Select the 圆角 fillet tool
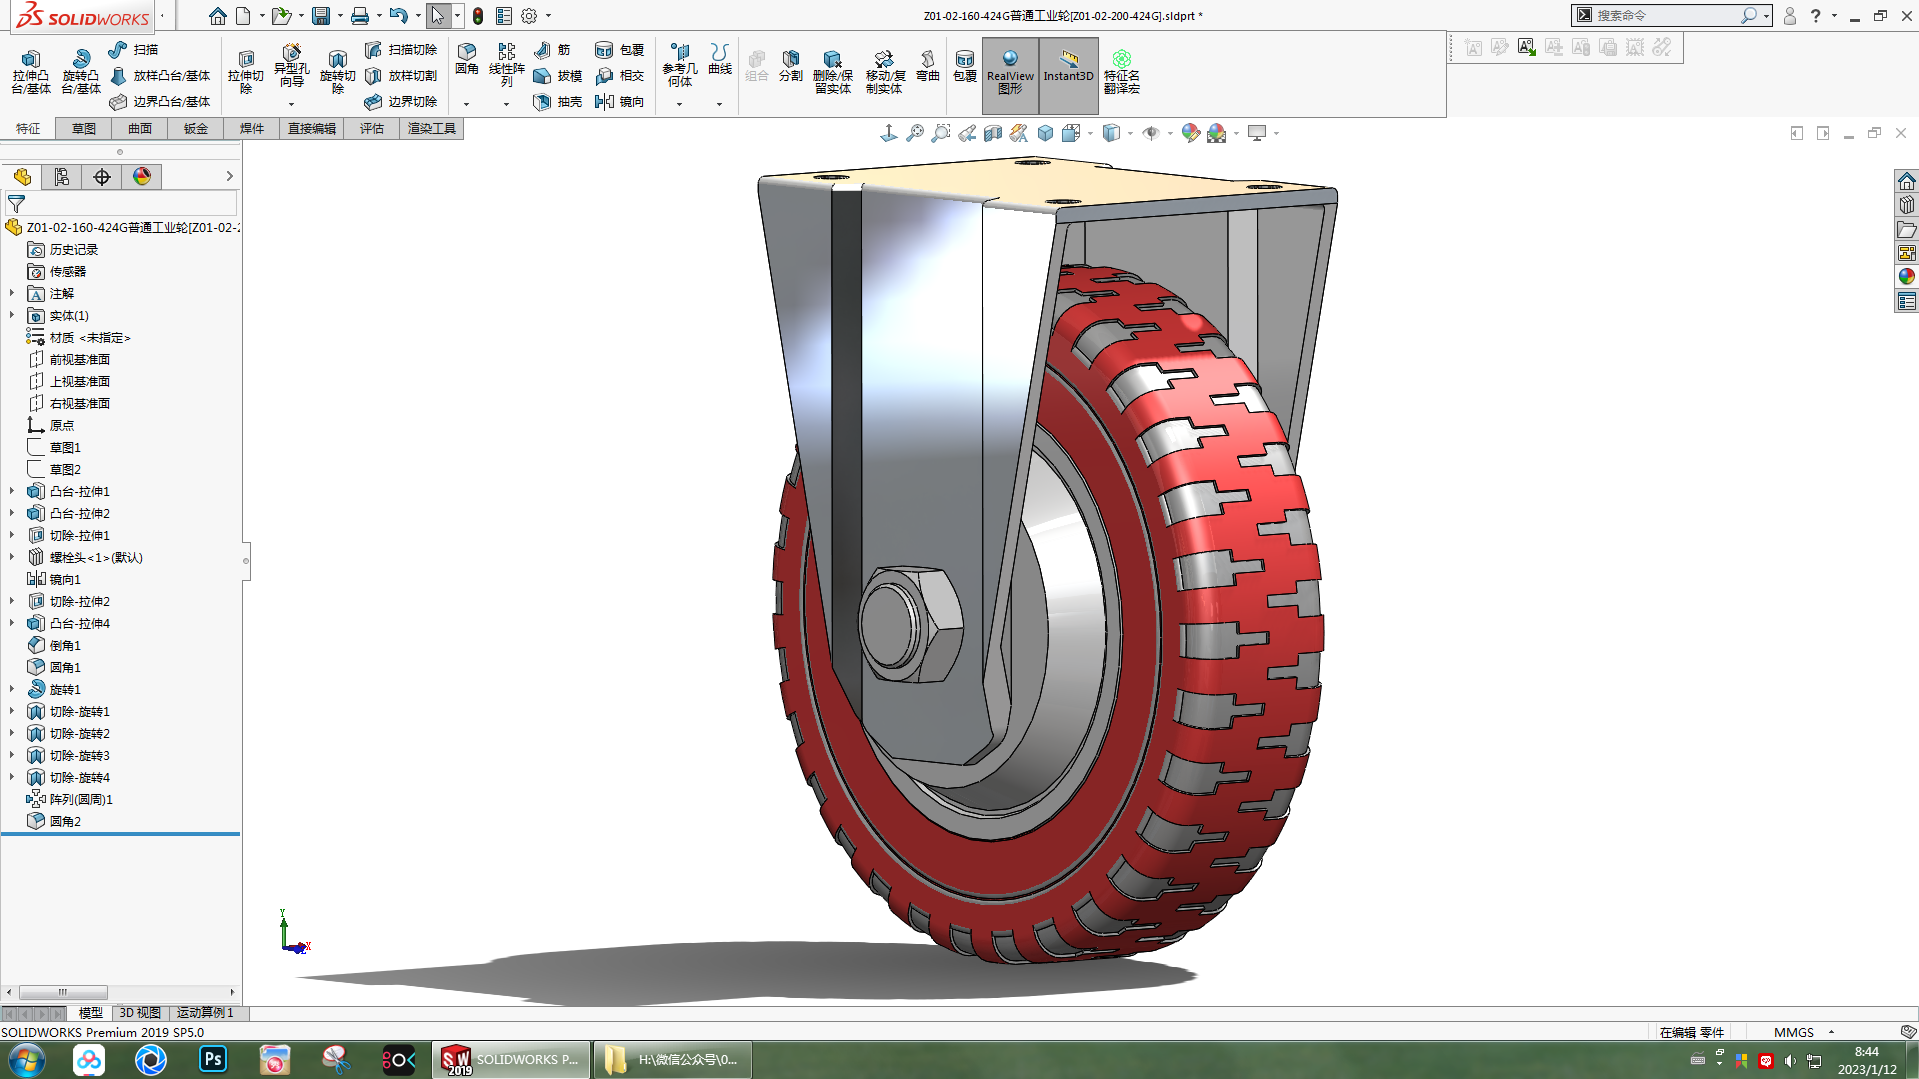The width and height of the screenshot is (1919, 1079). click(467, 60)
